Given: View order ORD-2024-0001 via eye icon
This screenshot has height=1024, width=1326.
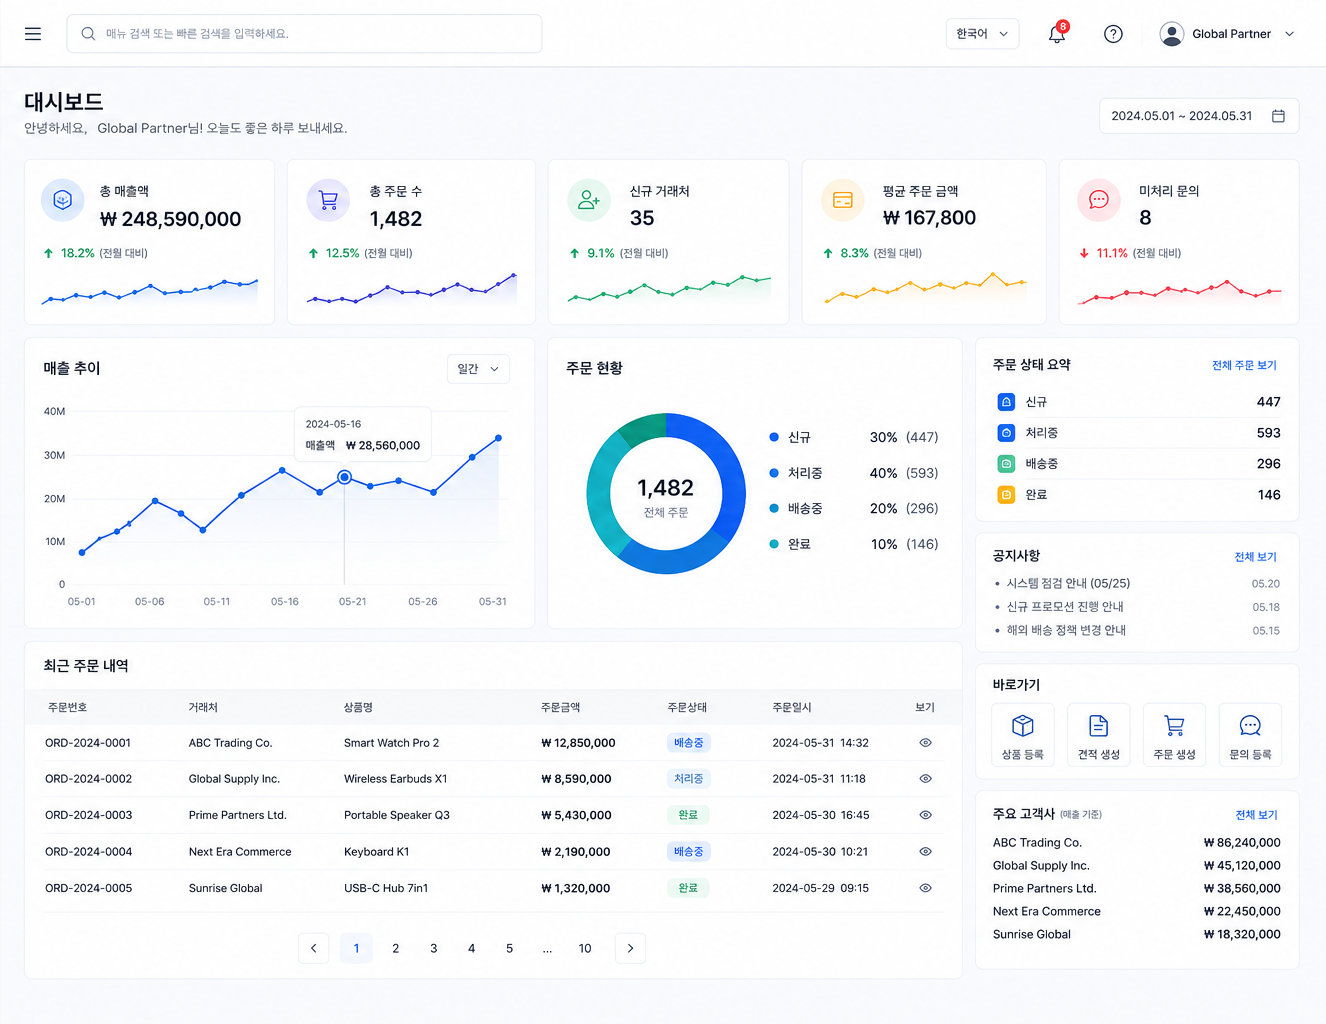Looking at the screenshot, I should (x=925, y=743).
